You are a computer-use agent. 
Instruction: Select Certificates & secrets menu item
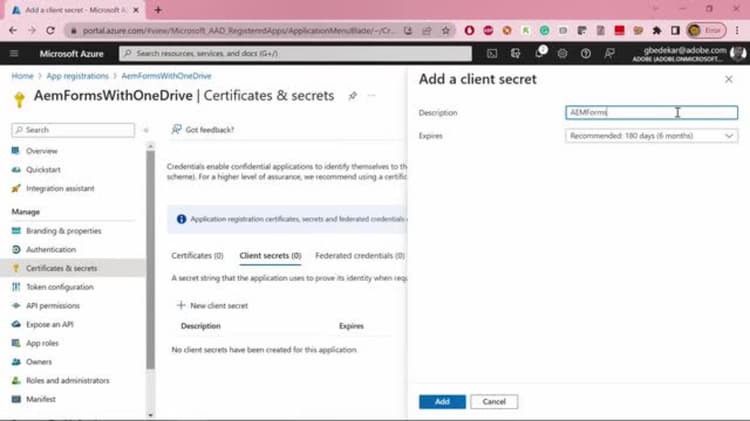73,268
